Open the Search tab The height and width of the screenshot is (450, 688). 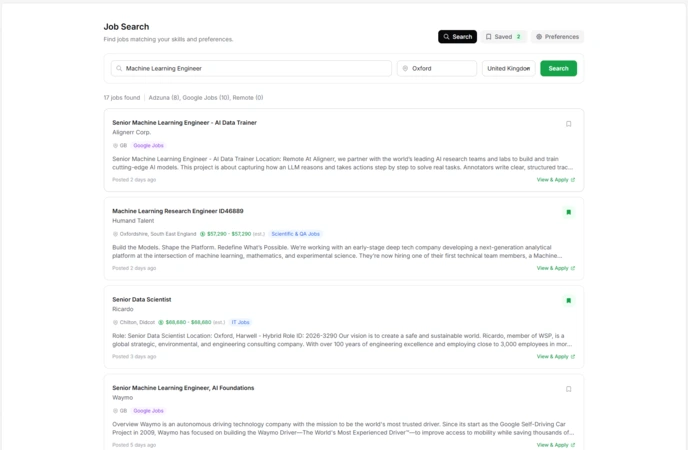[x=457, y=37]
